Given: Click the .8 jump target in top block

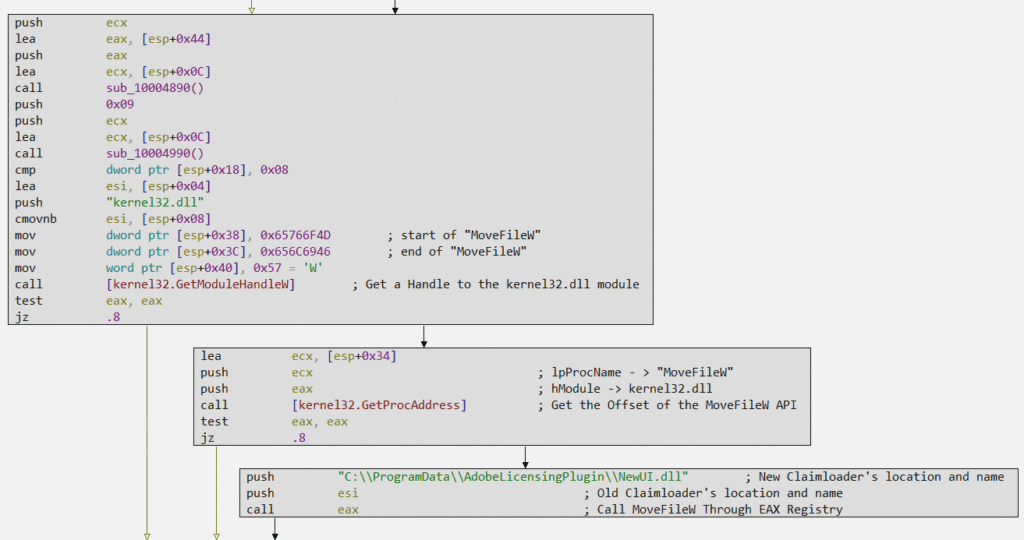Looking at the screenshot, I should tap(114, 317).
